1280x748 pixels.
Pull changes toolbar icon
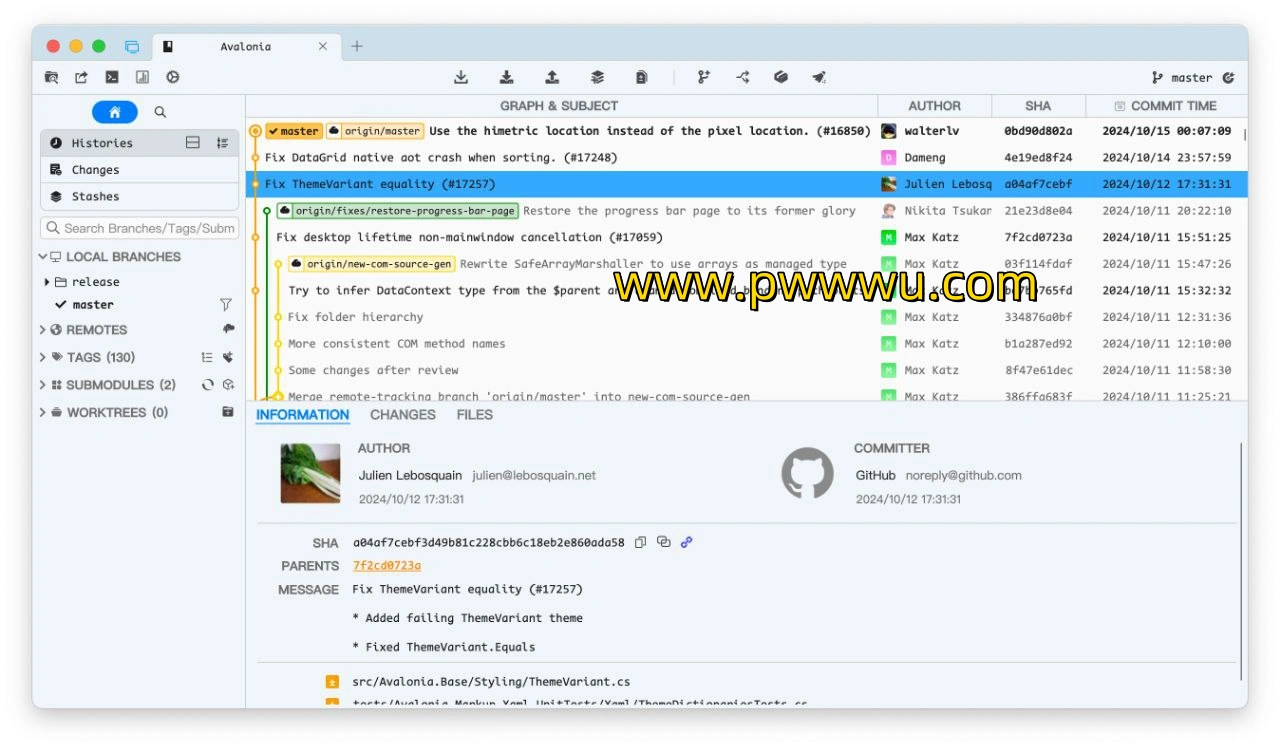507,77
